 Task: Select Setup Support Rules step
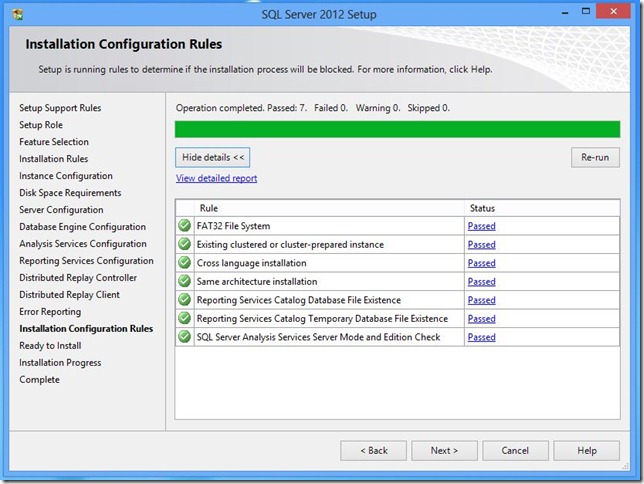click(x=60, y=108)
